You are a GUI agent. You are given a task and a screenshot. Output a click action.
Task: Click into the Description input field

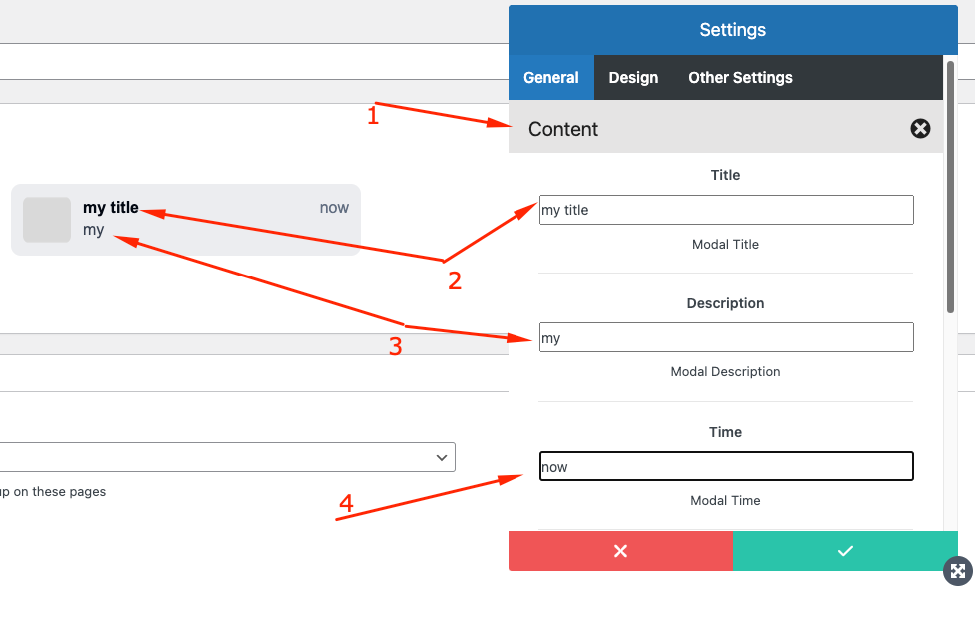(x=726, y=338)
